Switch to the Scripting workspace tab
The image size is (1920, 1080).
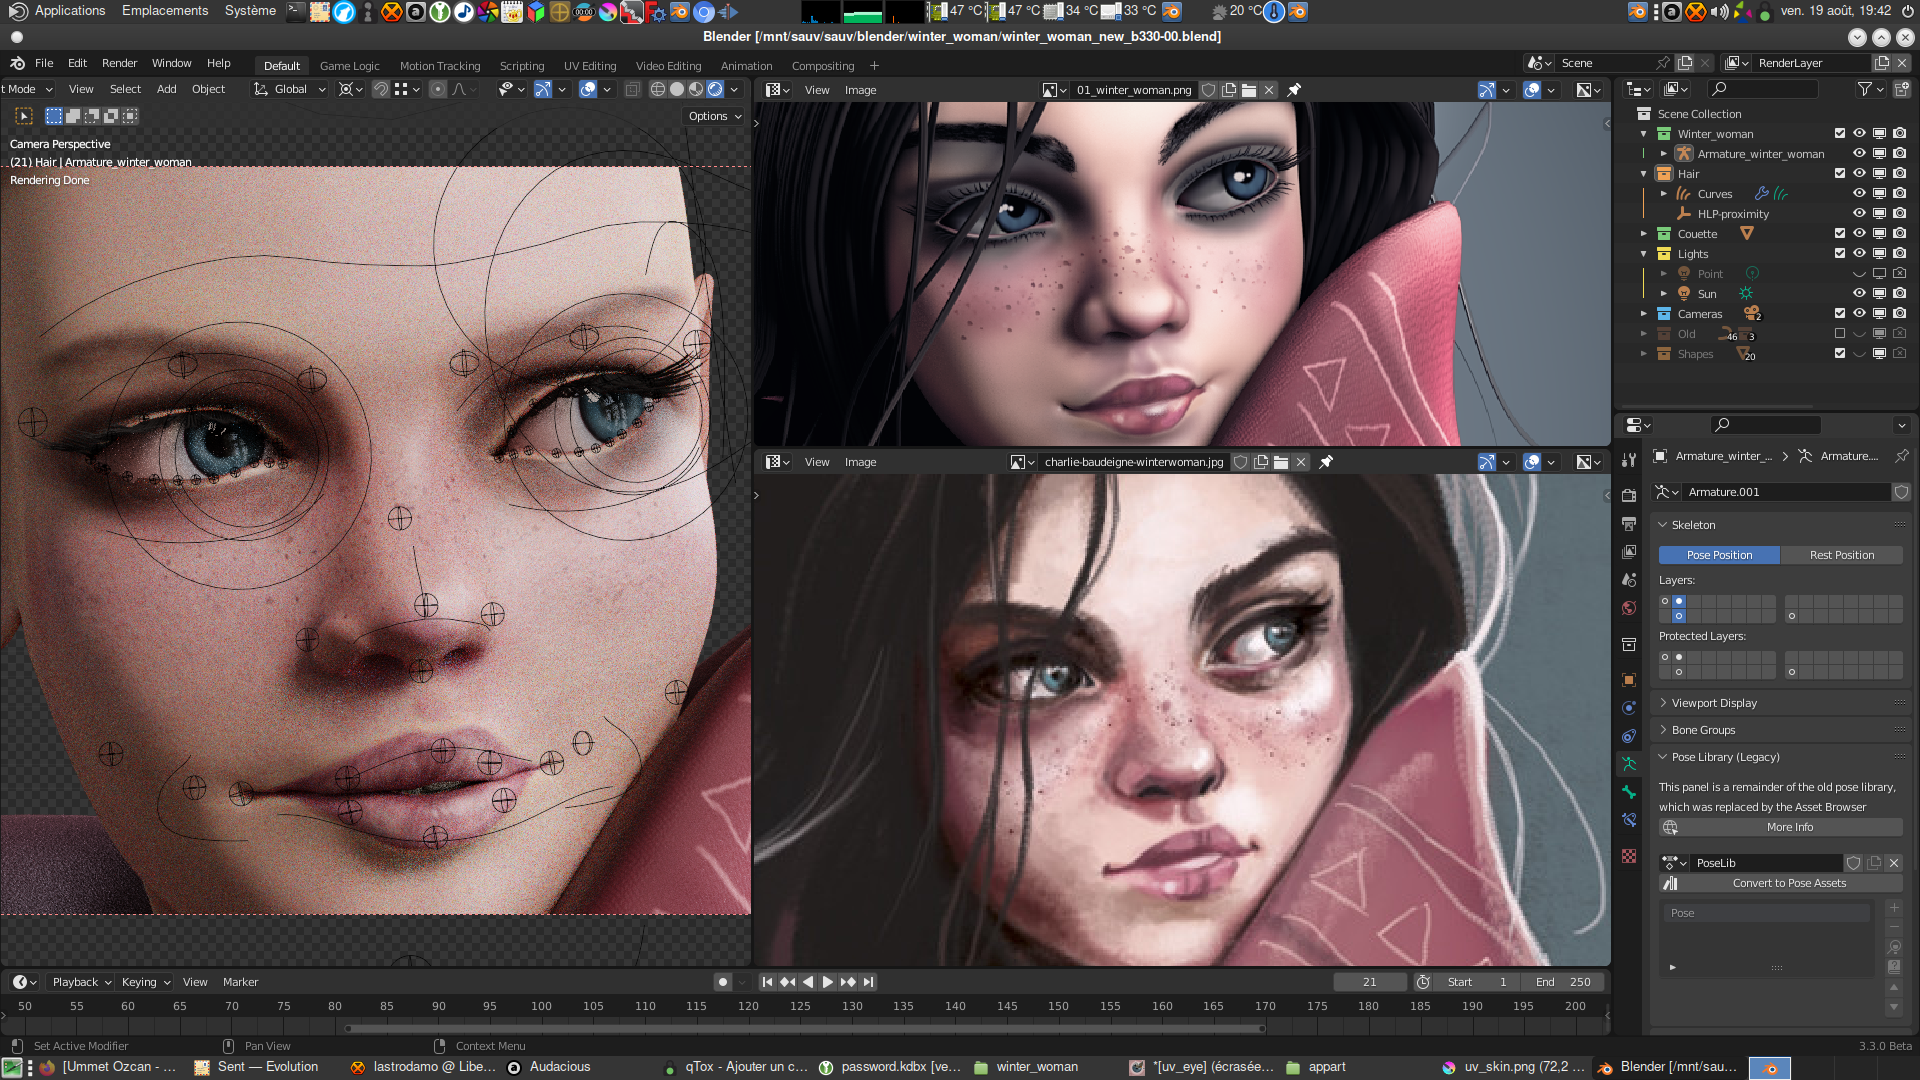(522, 66)
